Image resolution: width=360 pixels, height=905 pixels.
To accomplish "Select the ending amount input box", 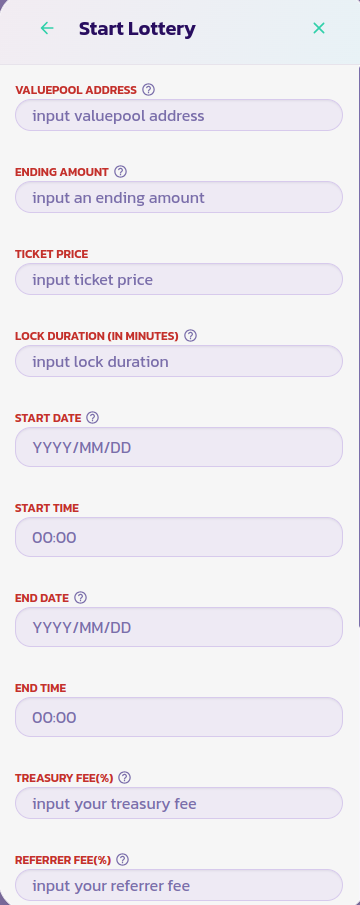I will tap(179, 197).
